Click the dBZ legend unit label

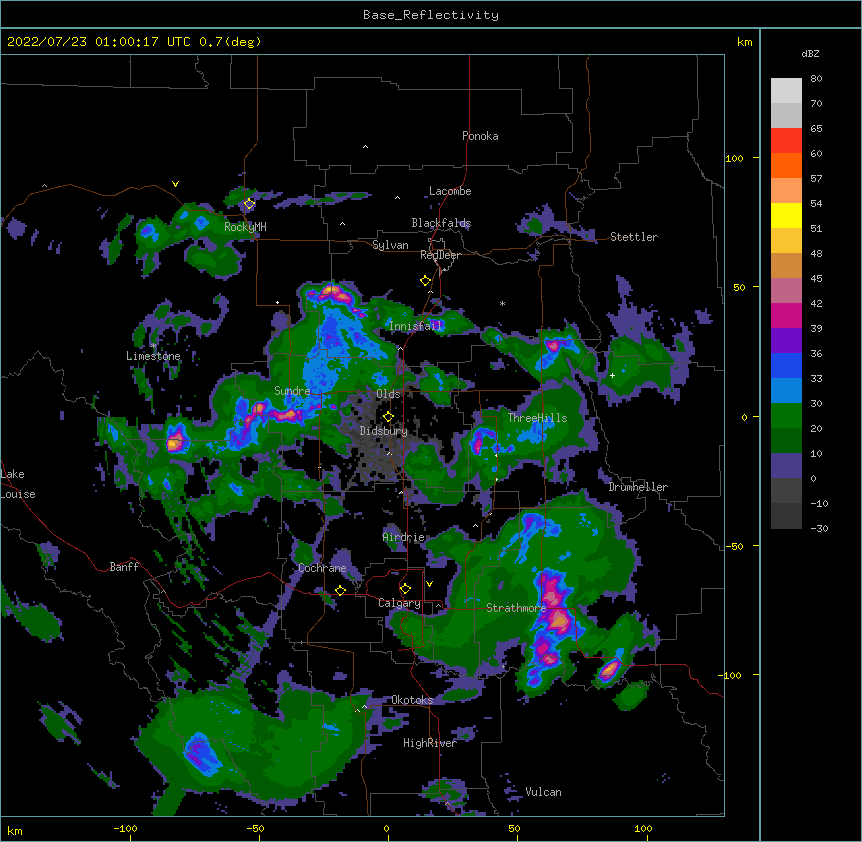[x=810, y=53]
